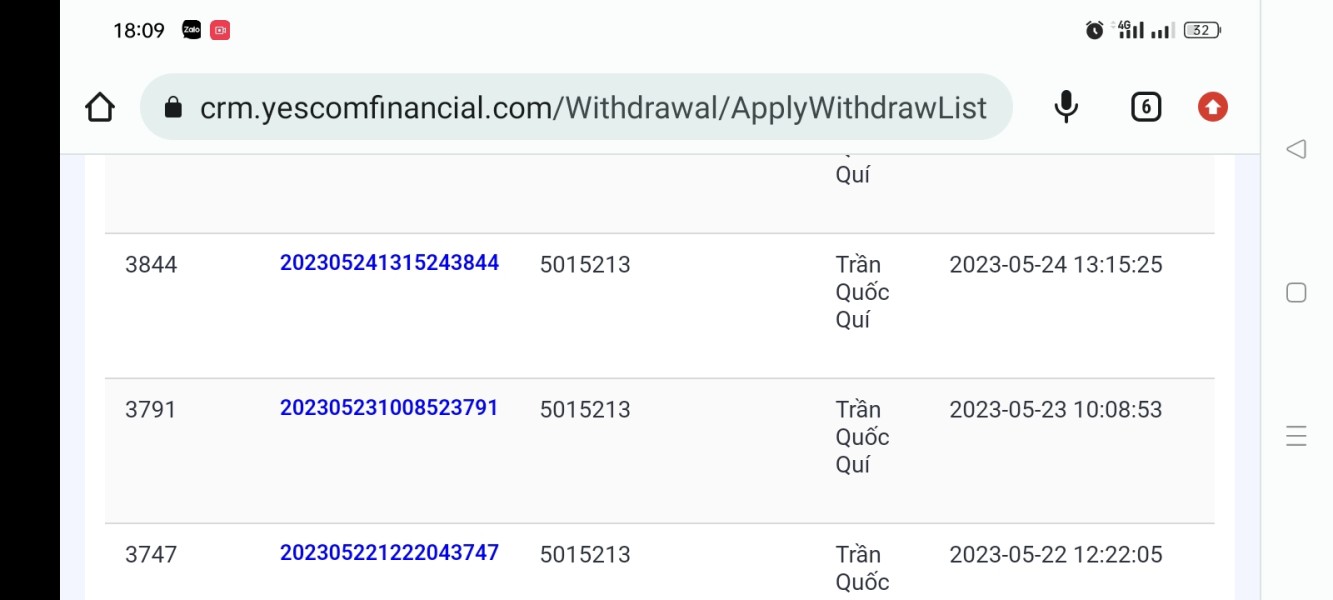Tap the battery level indicator
1333x600 pixels.
click(1202, 30)
